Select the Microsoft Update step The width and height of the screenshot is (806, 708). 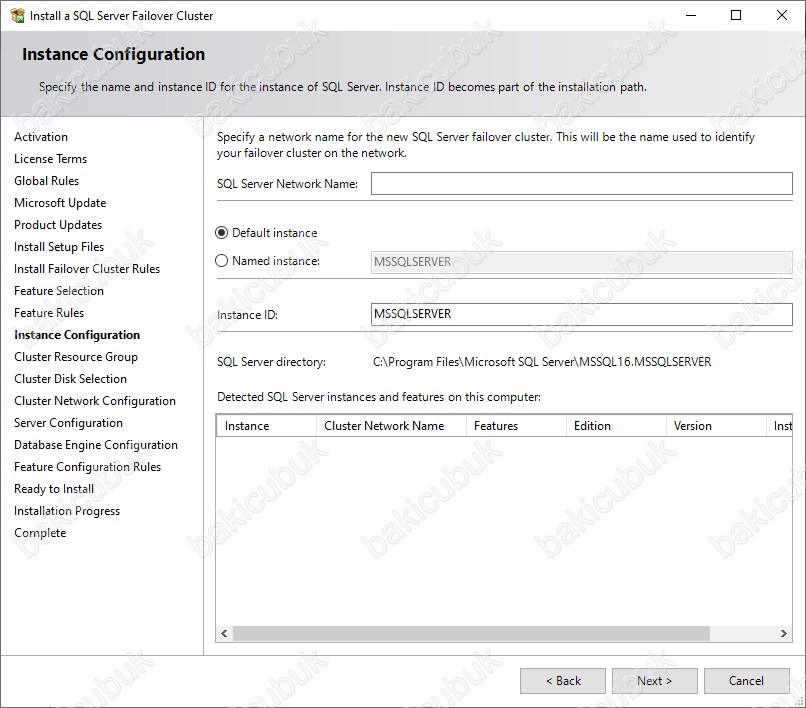tap(60, 203)
